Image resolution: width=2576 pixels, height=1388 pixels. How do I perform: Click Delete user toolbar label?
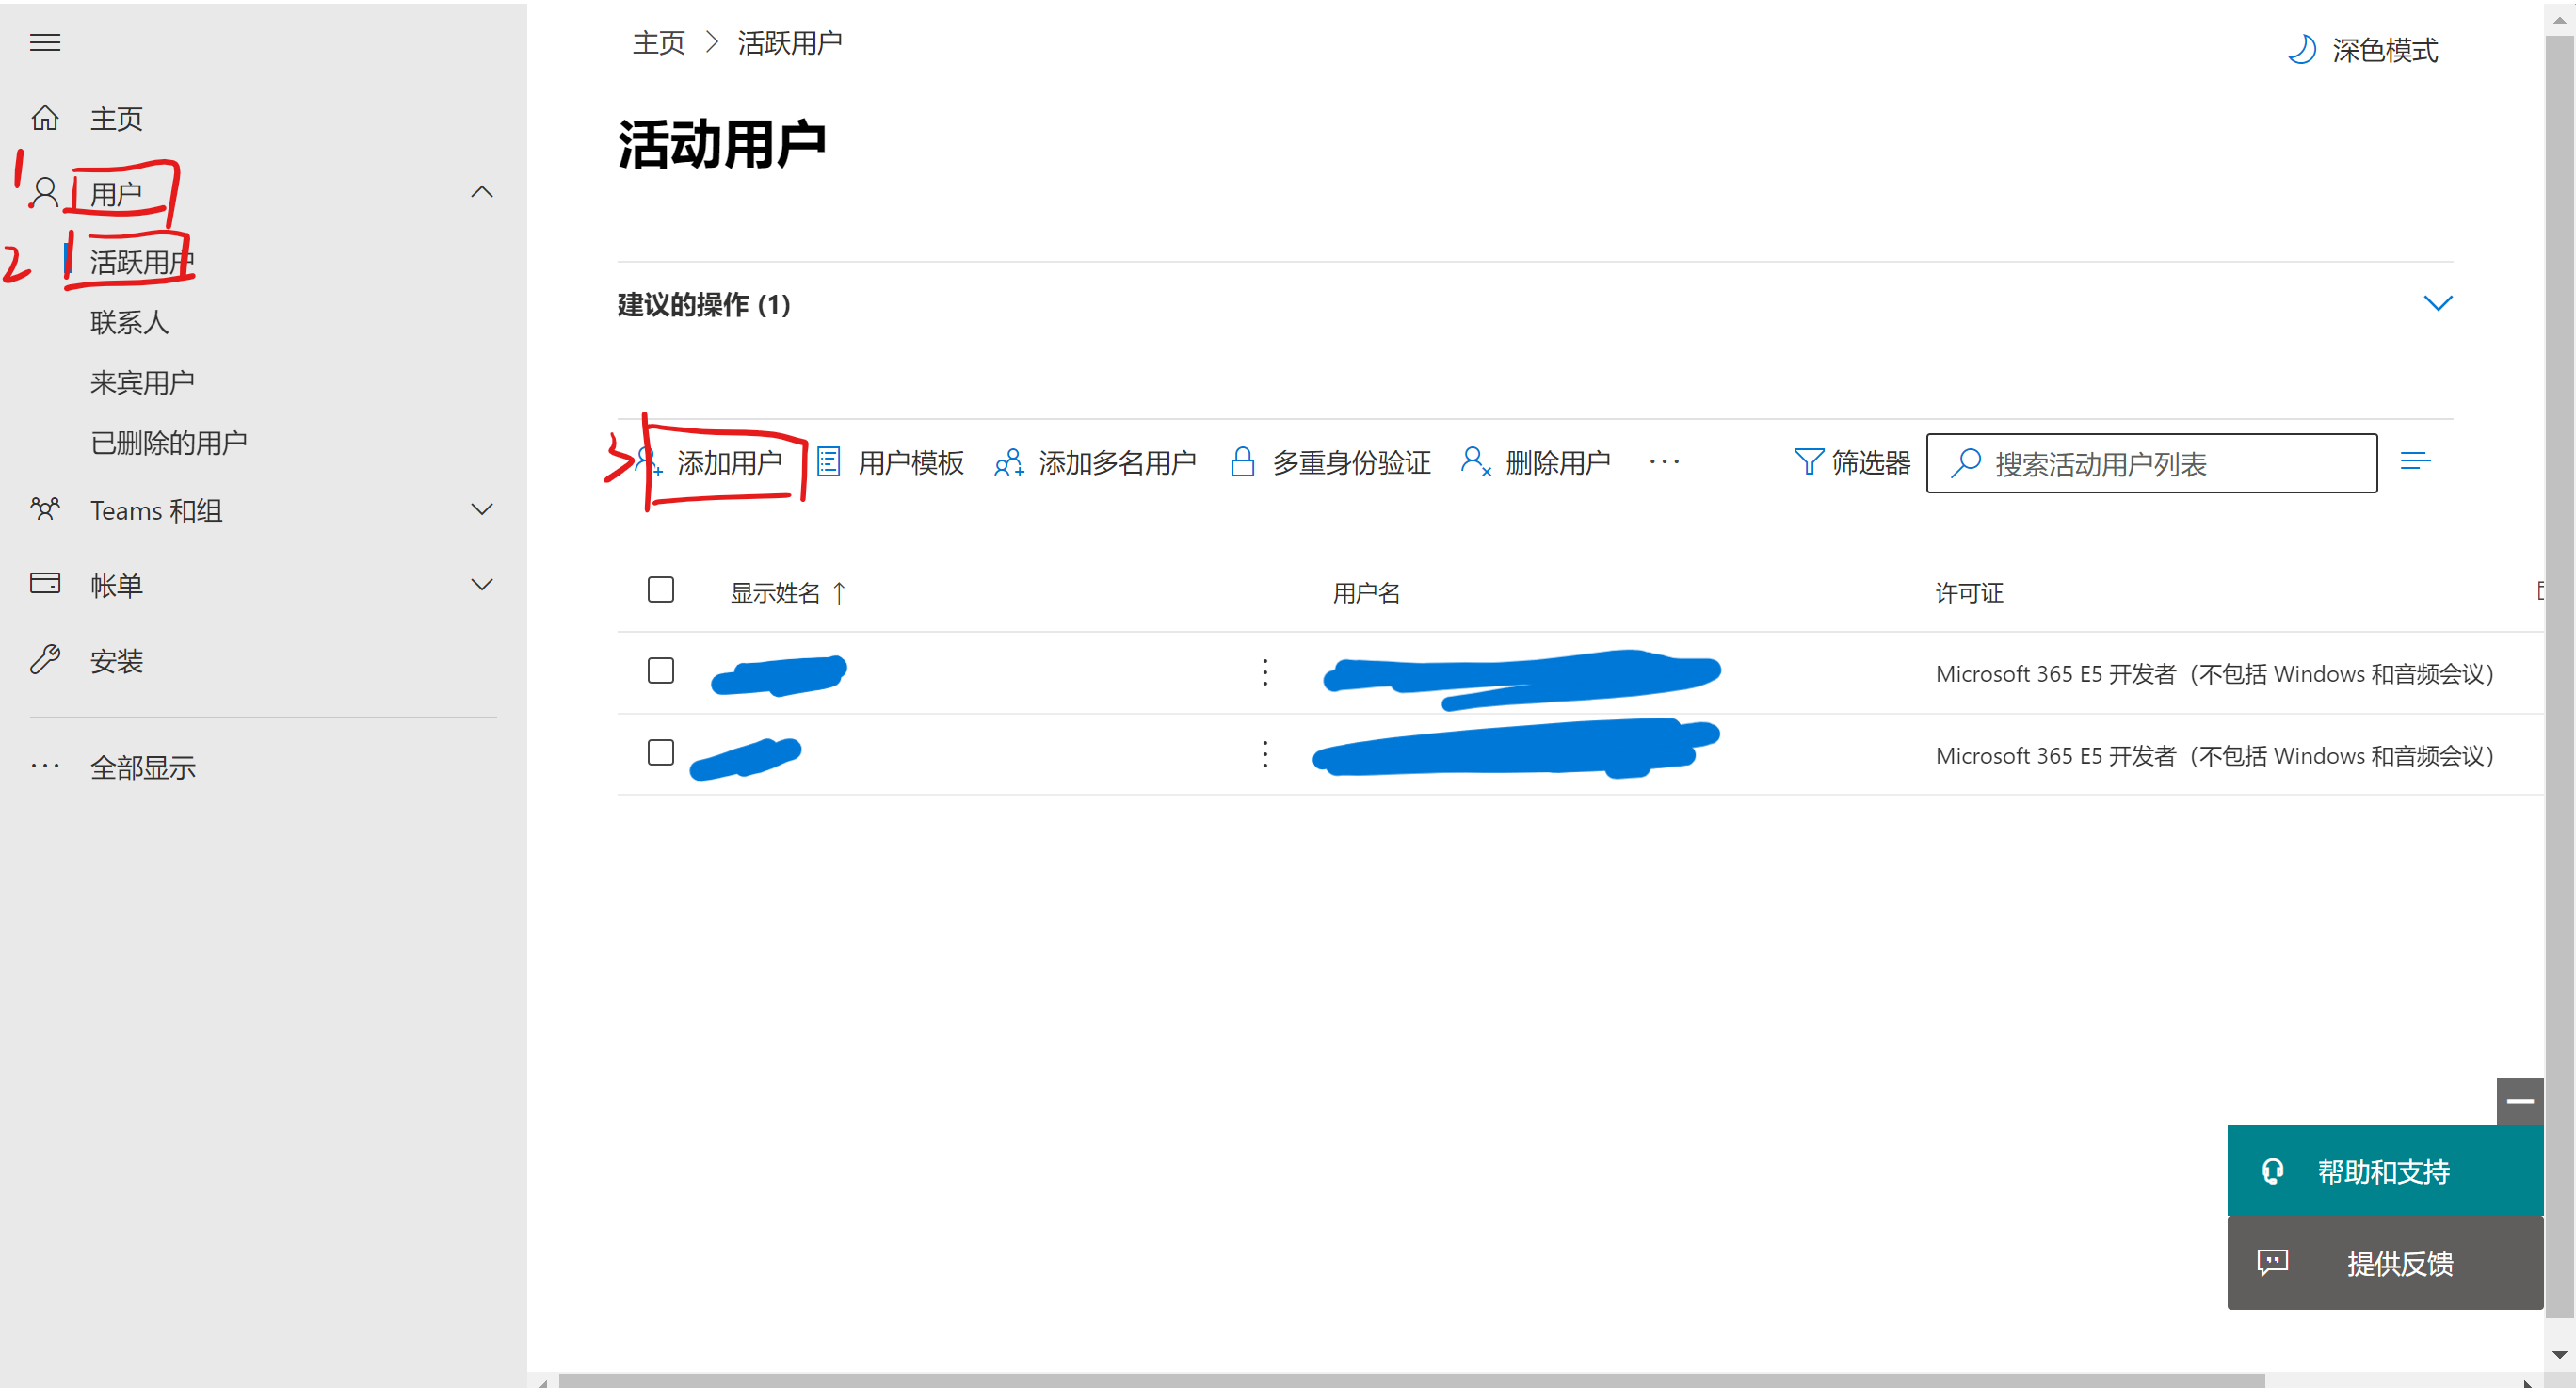[x=1557, y=462]
